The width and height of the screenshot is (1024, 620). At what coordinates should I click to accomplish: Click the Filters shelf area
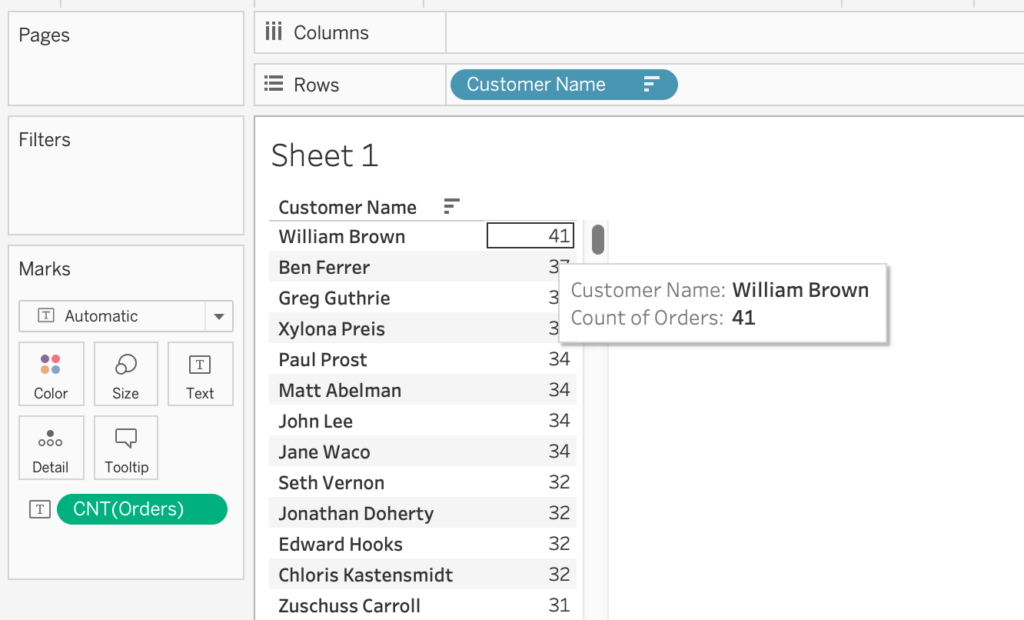tap(126, 185)
